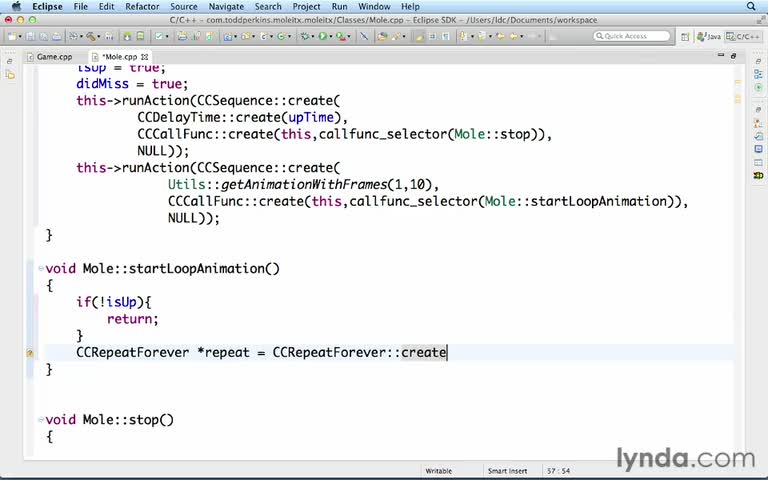Click the Quick Access search field
Viewport: 768px width, 480px height.
(631, 36)
